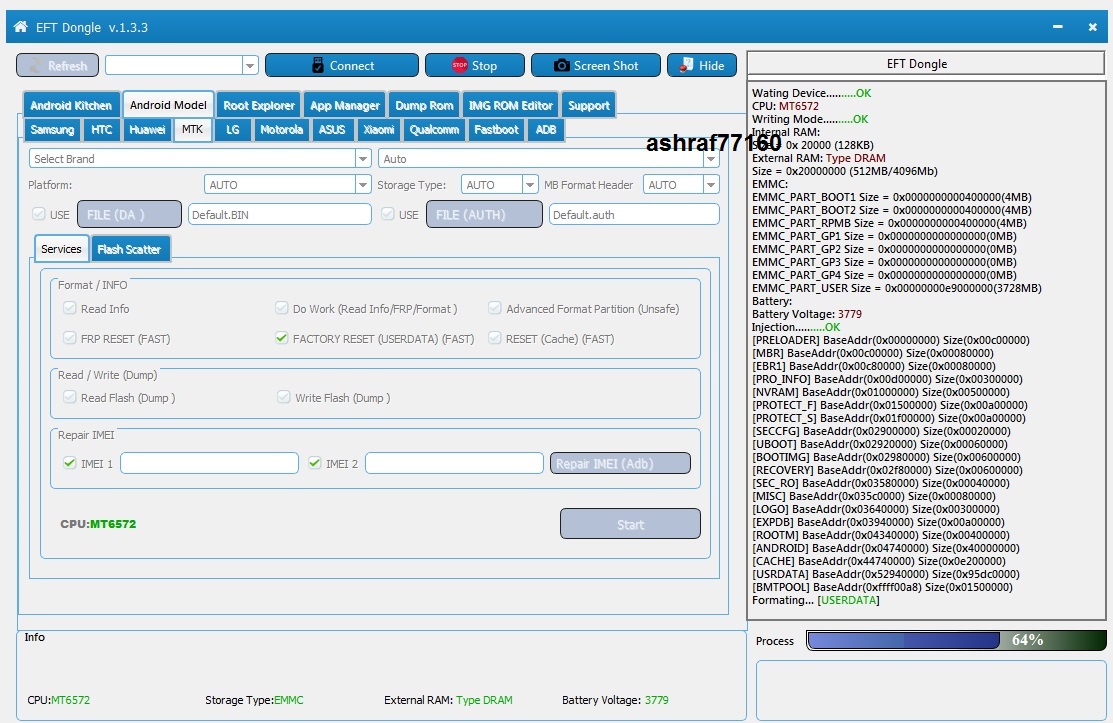The height and width of the screenshot is (723, 1113).
Task: Click the phone icon on Connect button
Action: [318, 65]
